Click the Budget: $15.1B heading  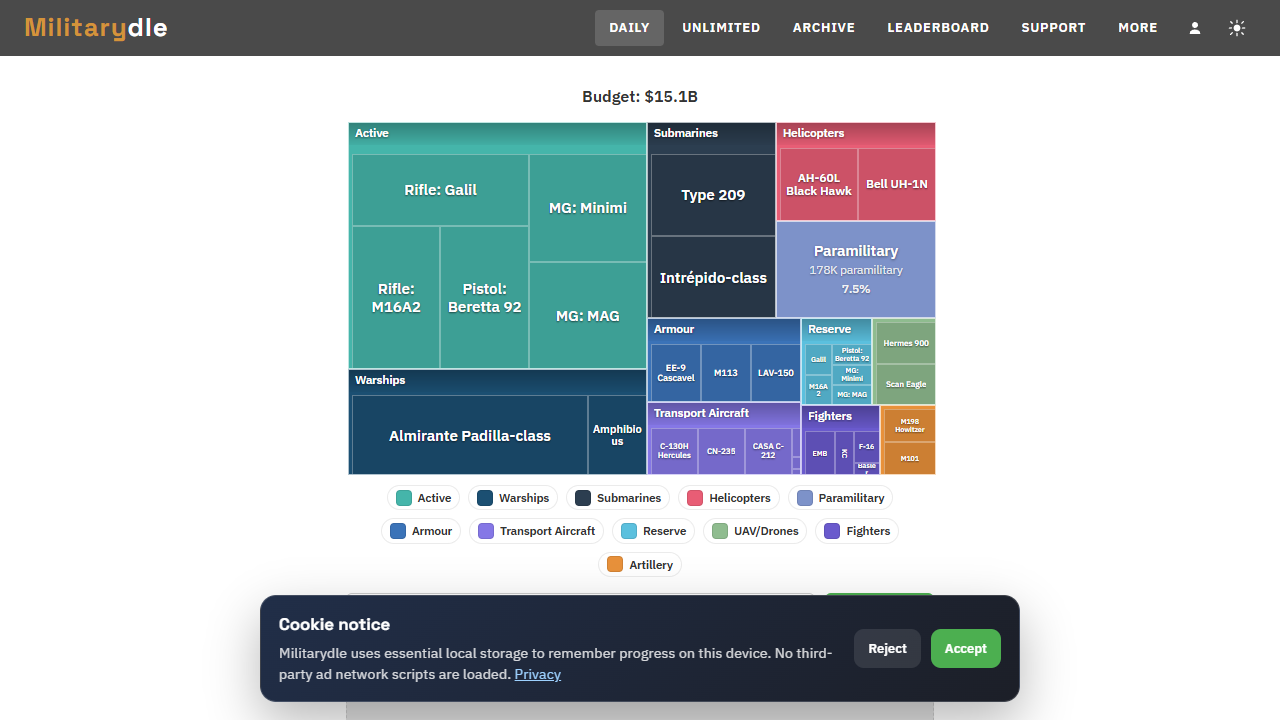[x=640, y=97]
